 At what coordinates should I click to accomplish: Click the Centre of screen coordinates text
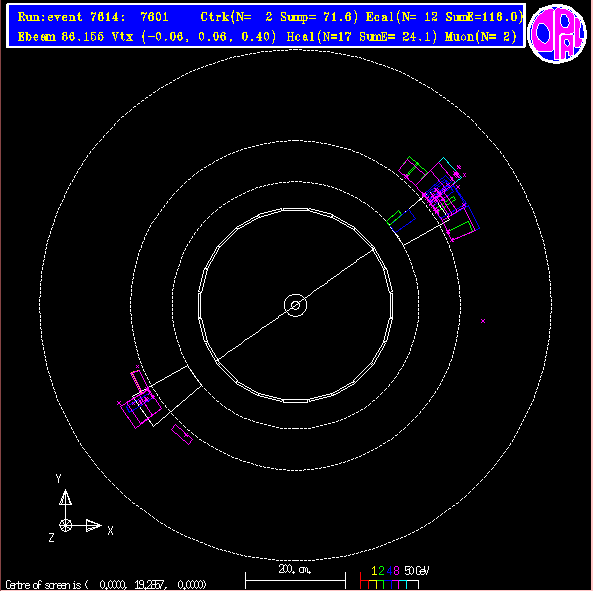click(106, 585)
